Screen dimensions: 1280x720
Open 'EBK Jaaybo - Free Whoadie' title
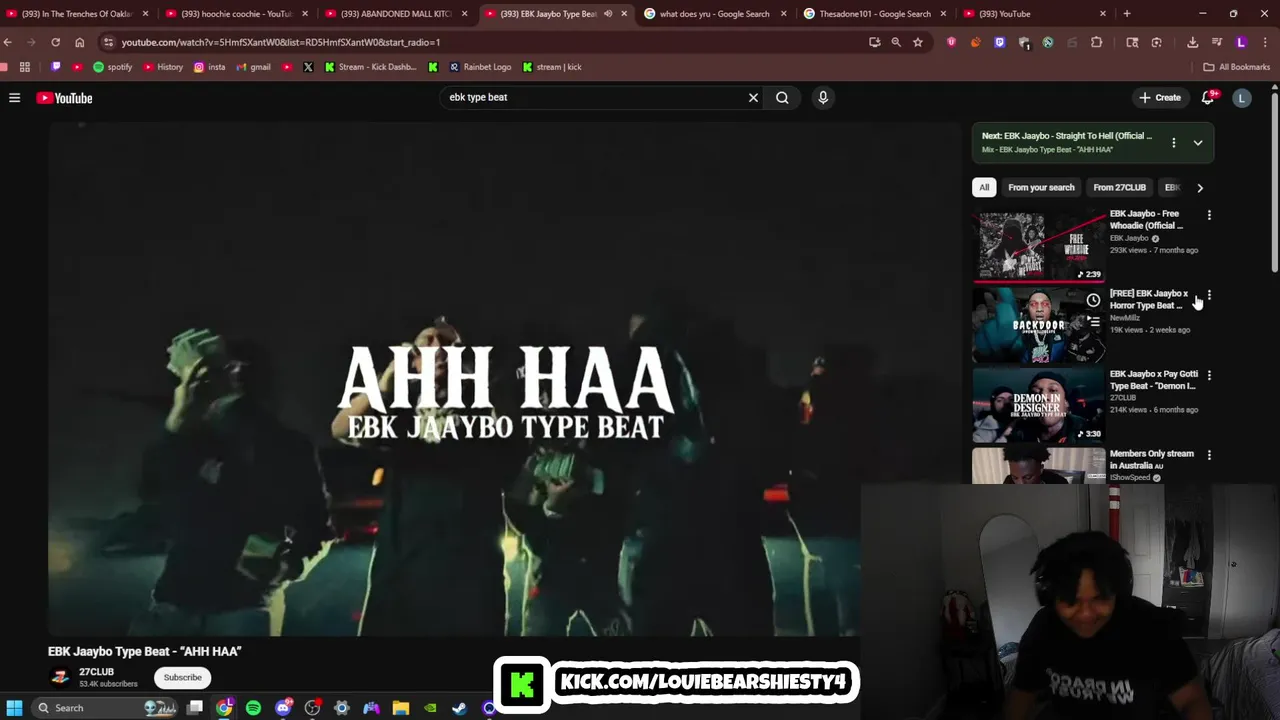click(1146, 219)
